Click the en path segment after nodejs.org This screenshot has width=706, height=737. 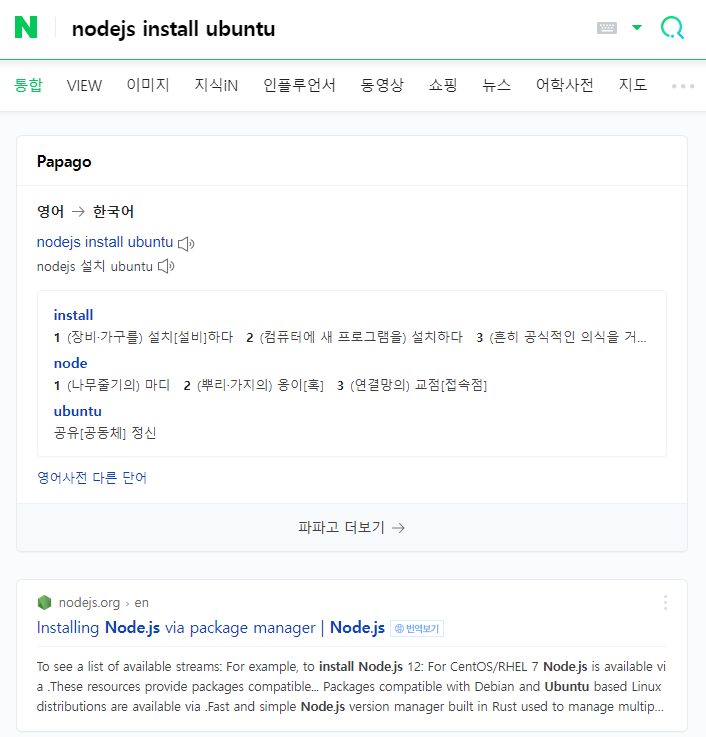(x=141, y=603)
